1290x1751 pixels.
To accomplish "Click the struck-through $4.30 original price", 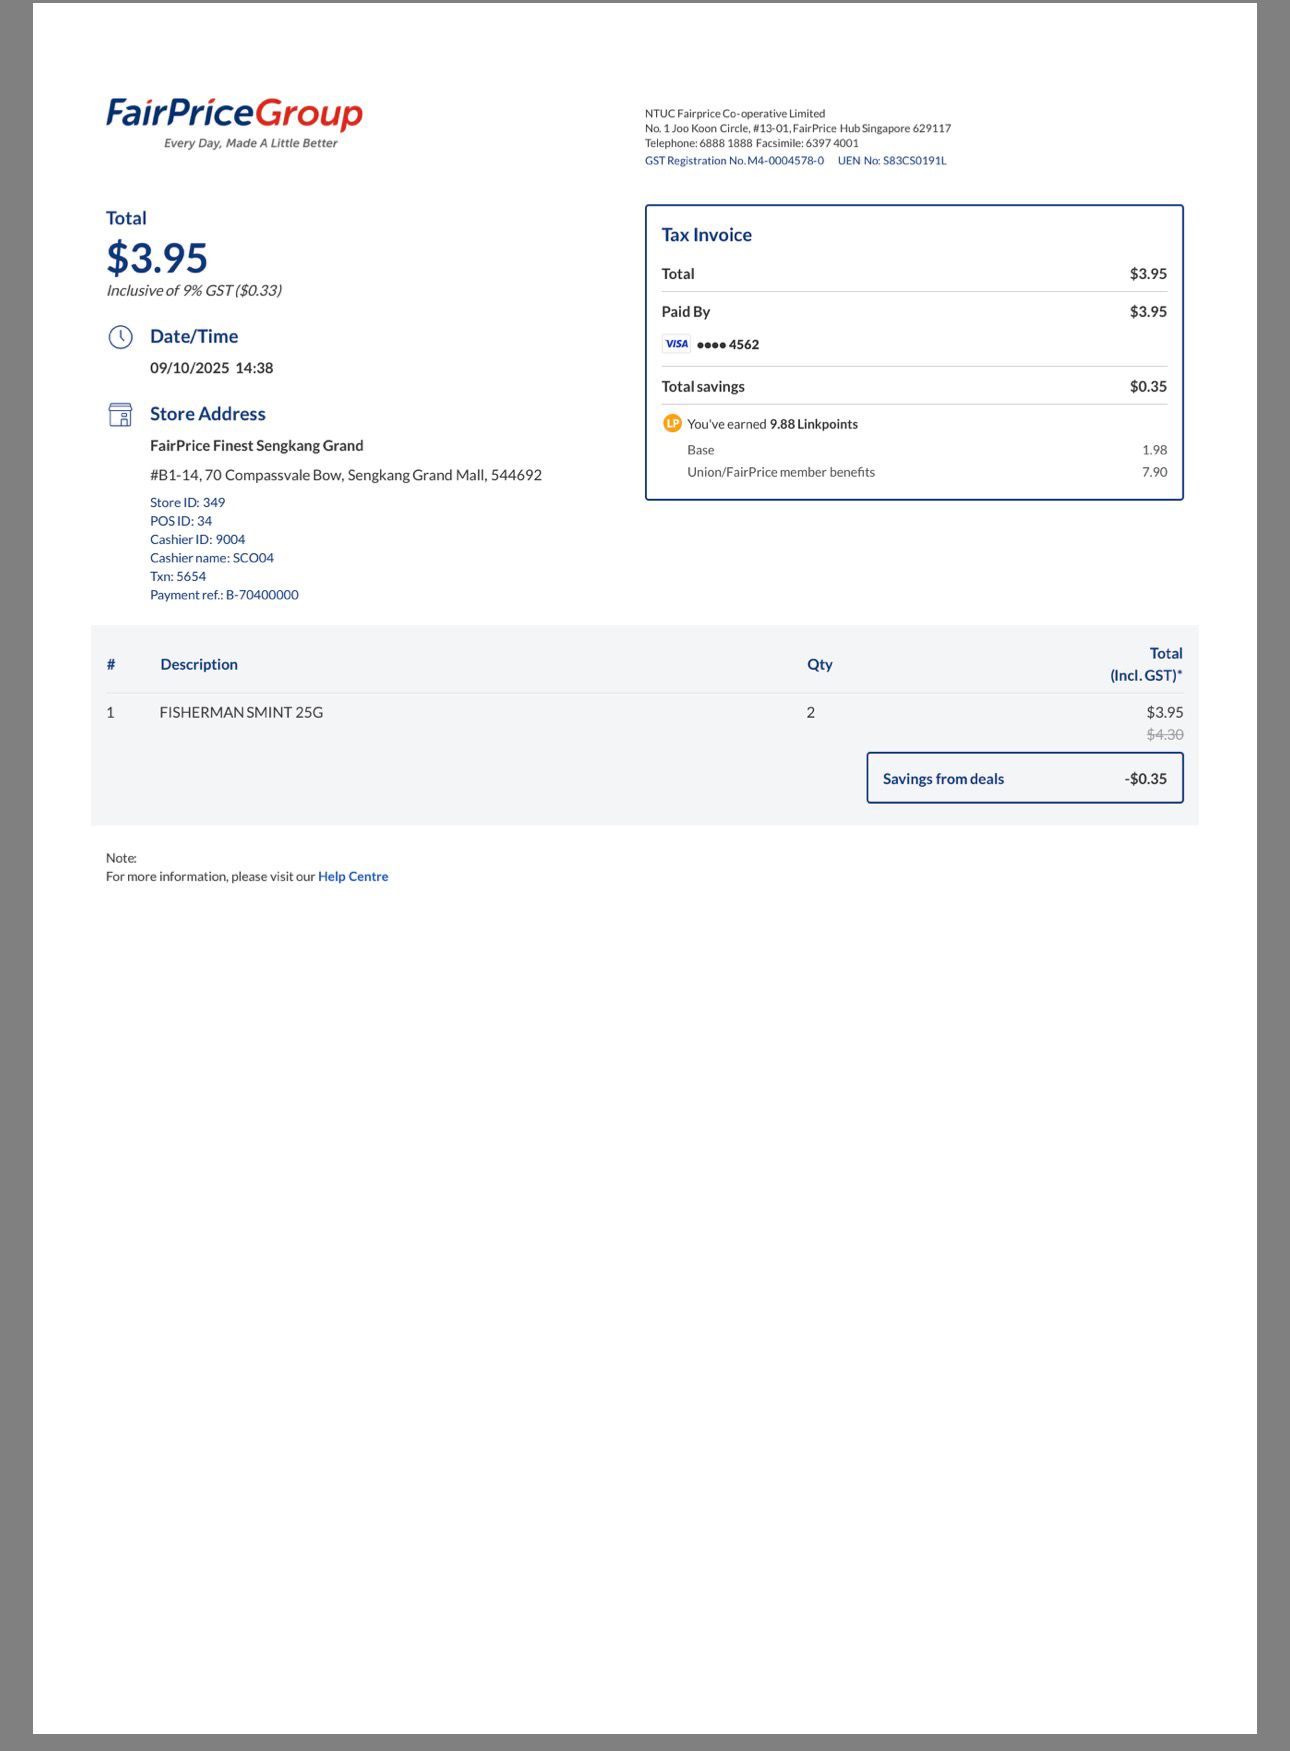I will pos(1165,735).
